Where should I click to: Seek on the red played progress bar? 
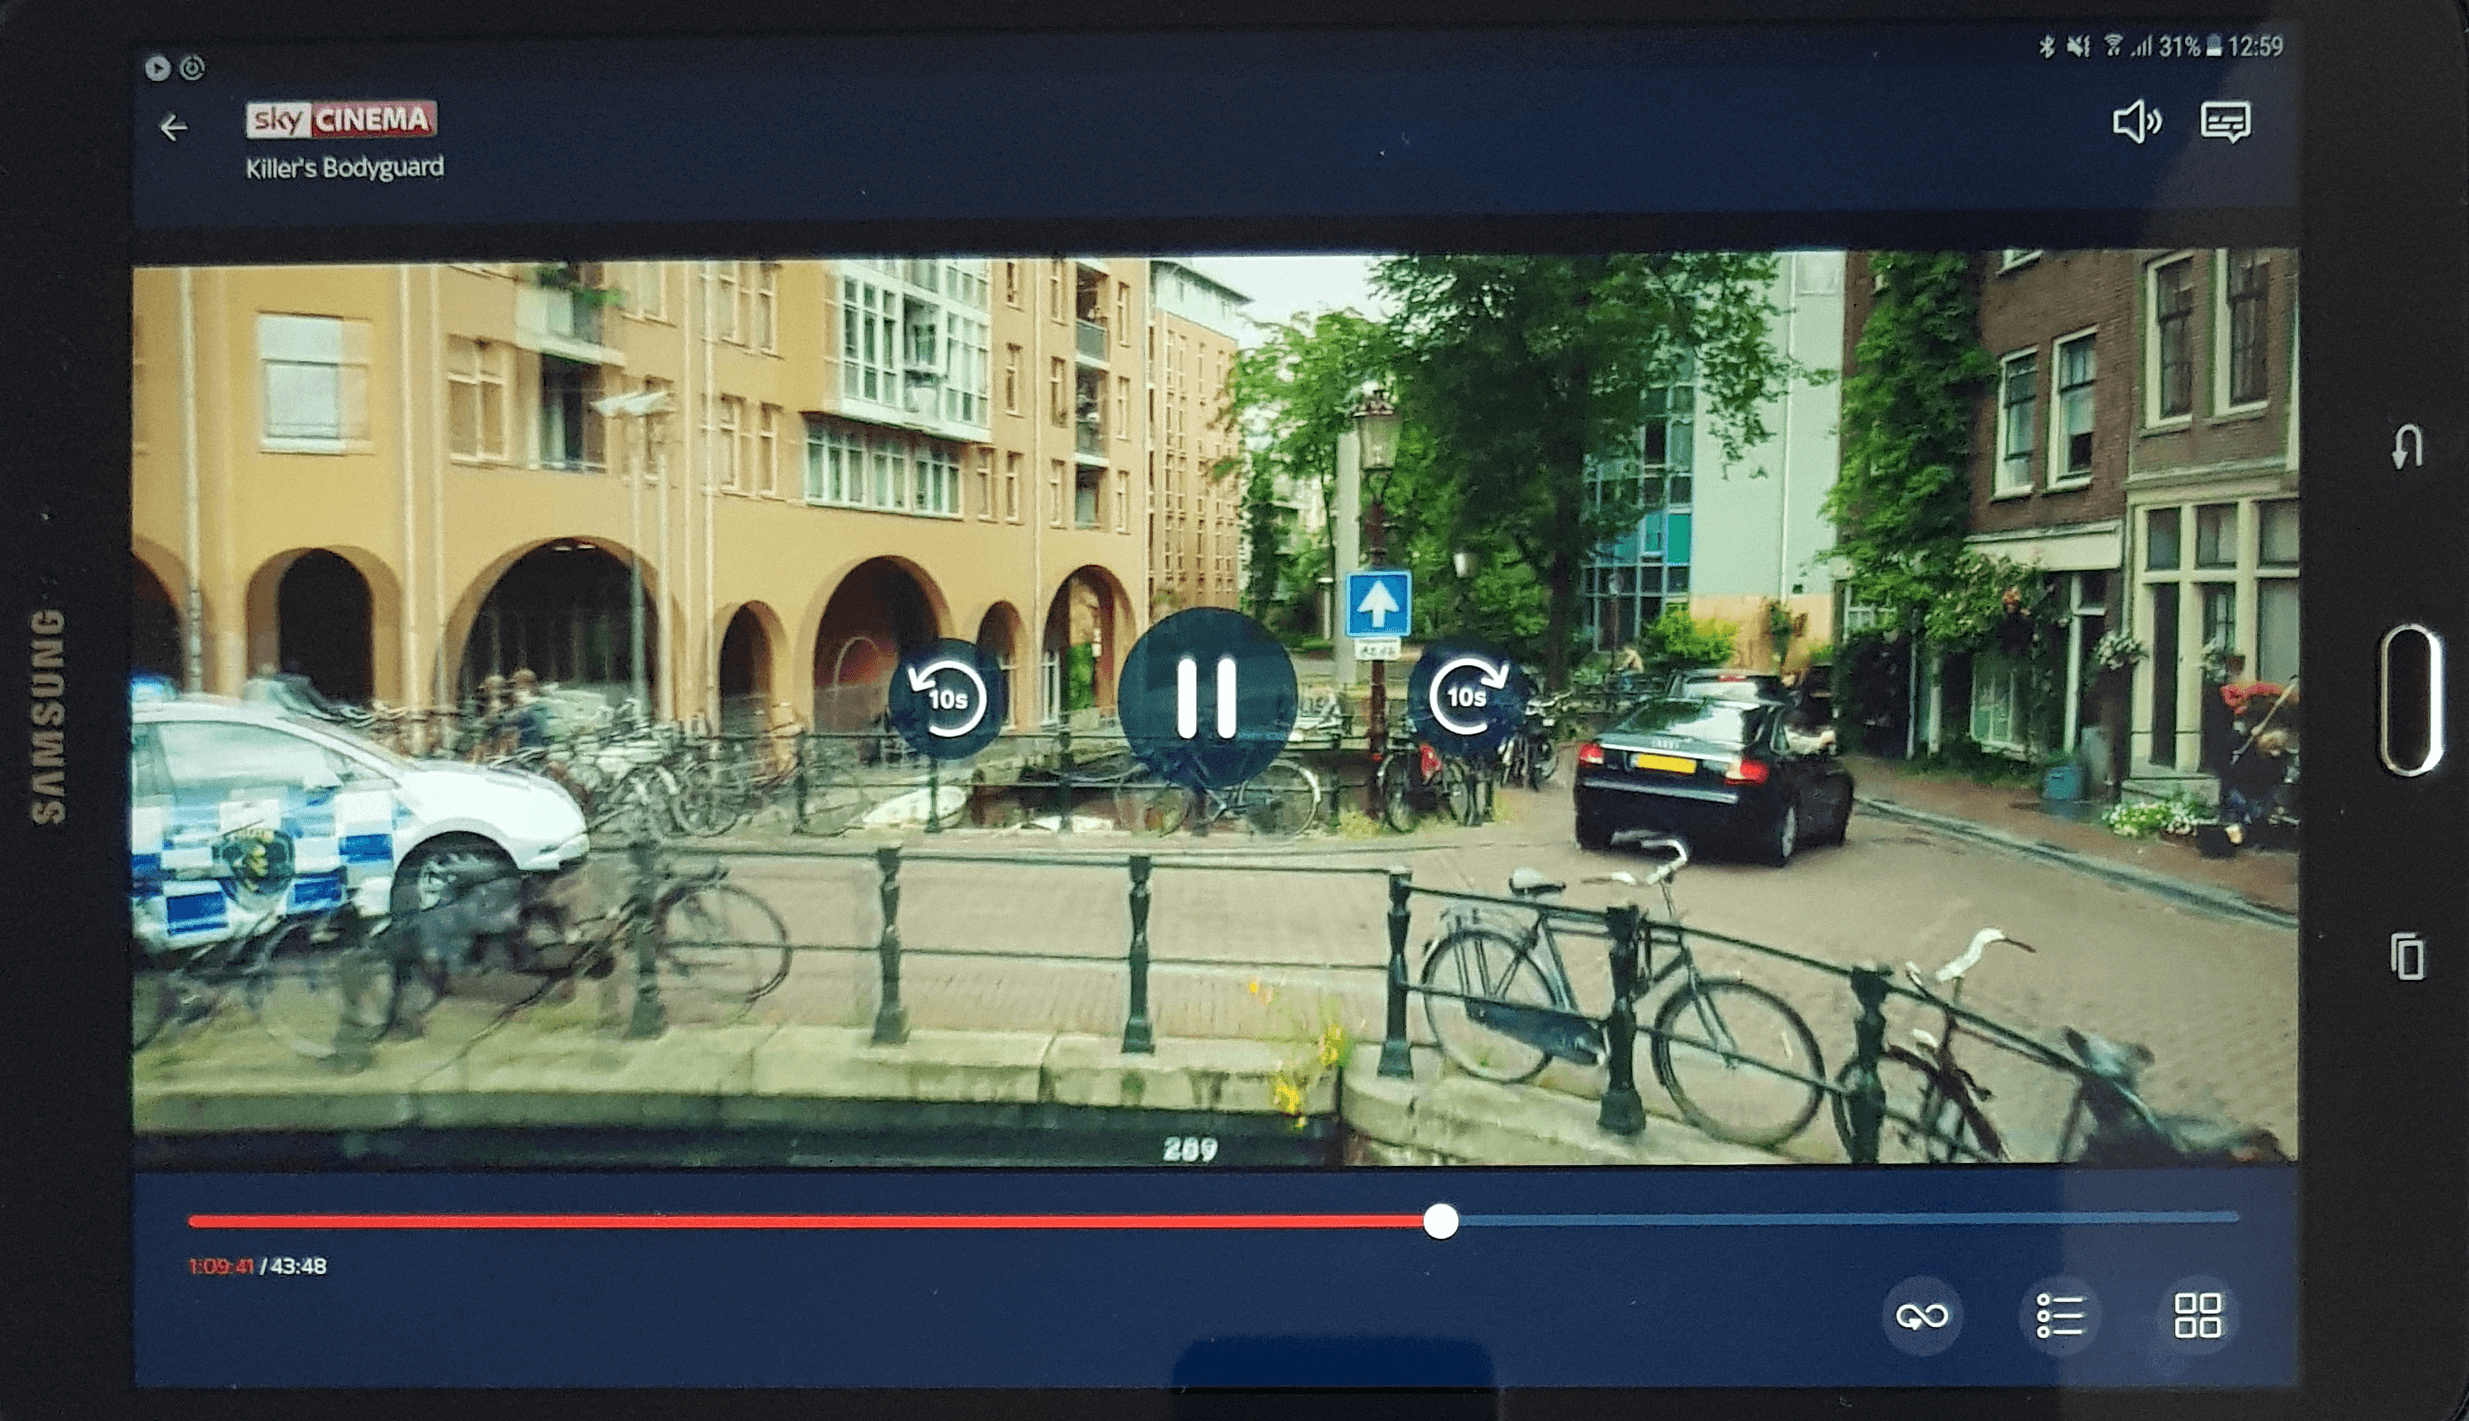[806, 1221]
